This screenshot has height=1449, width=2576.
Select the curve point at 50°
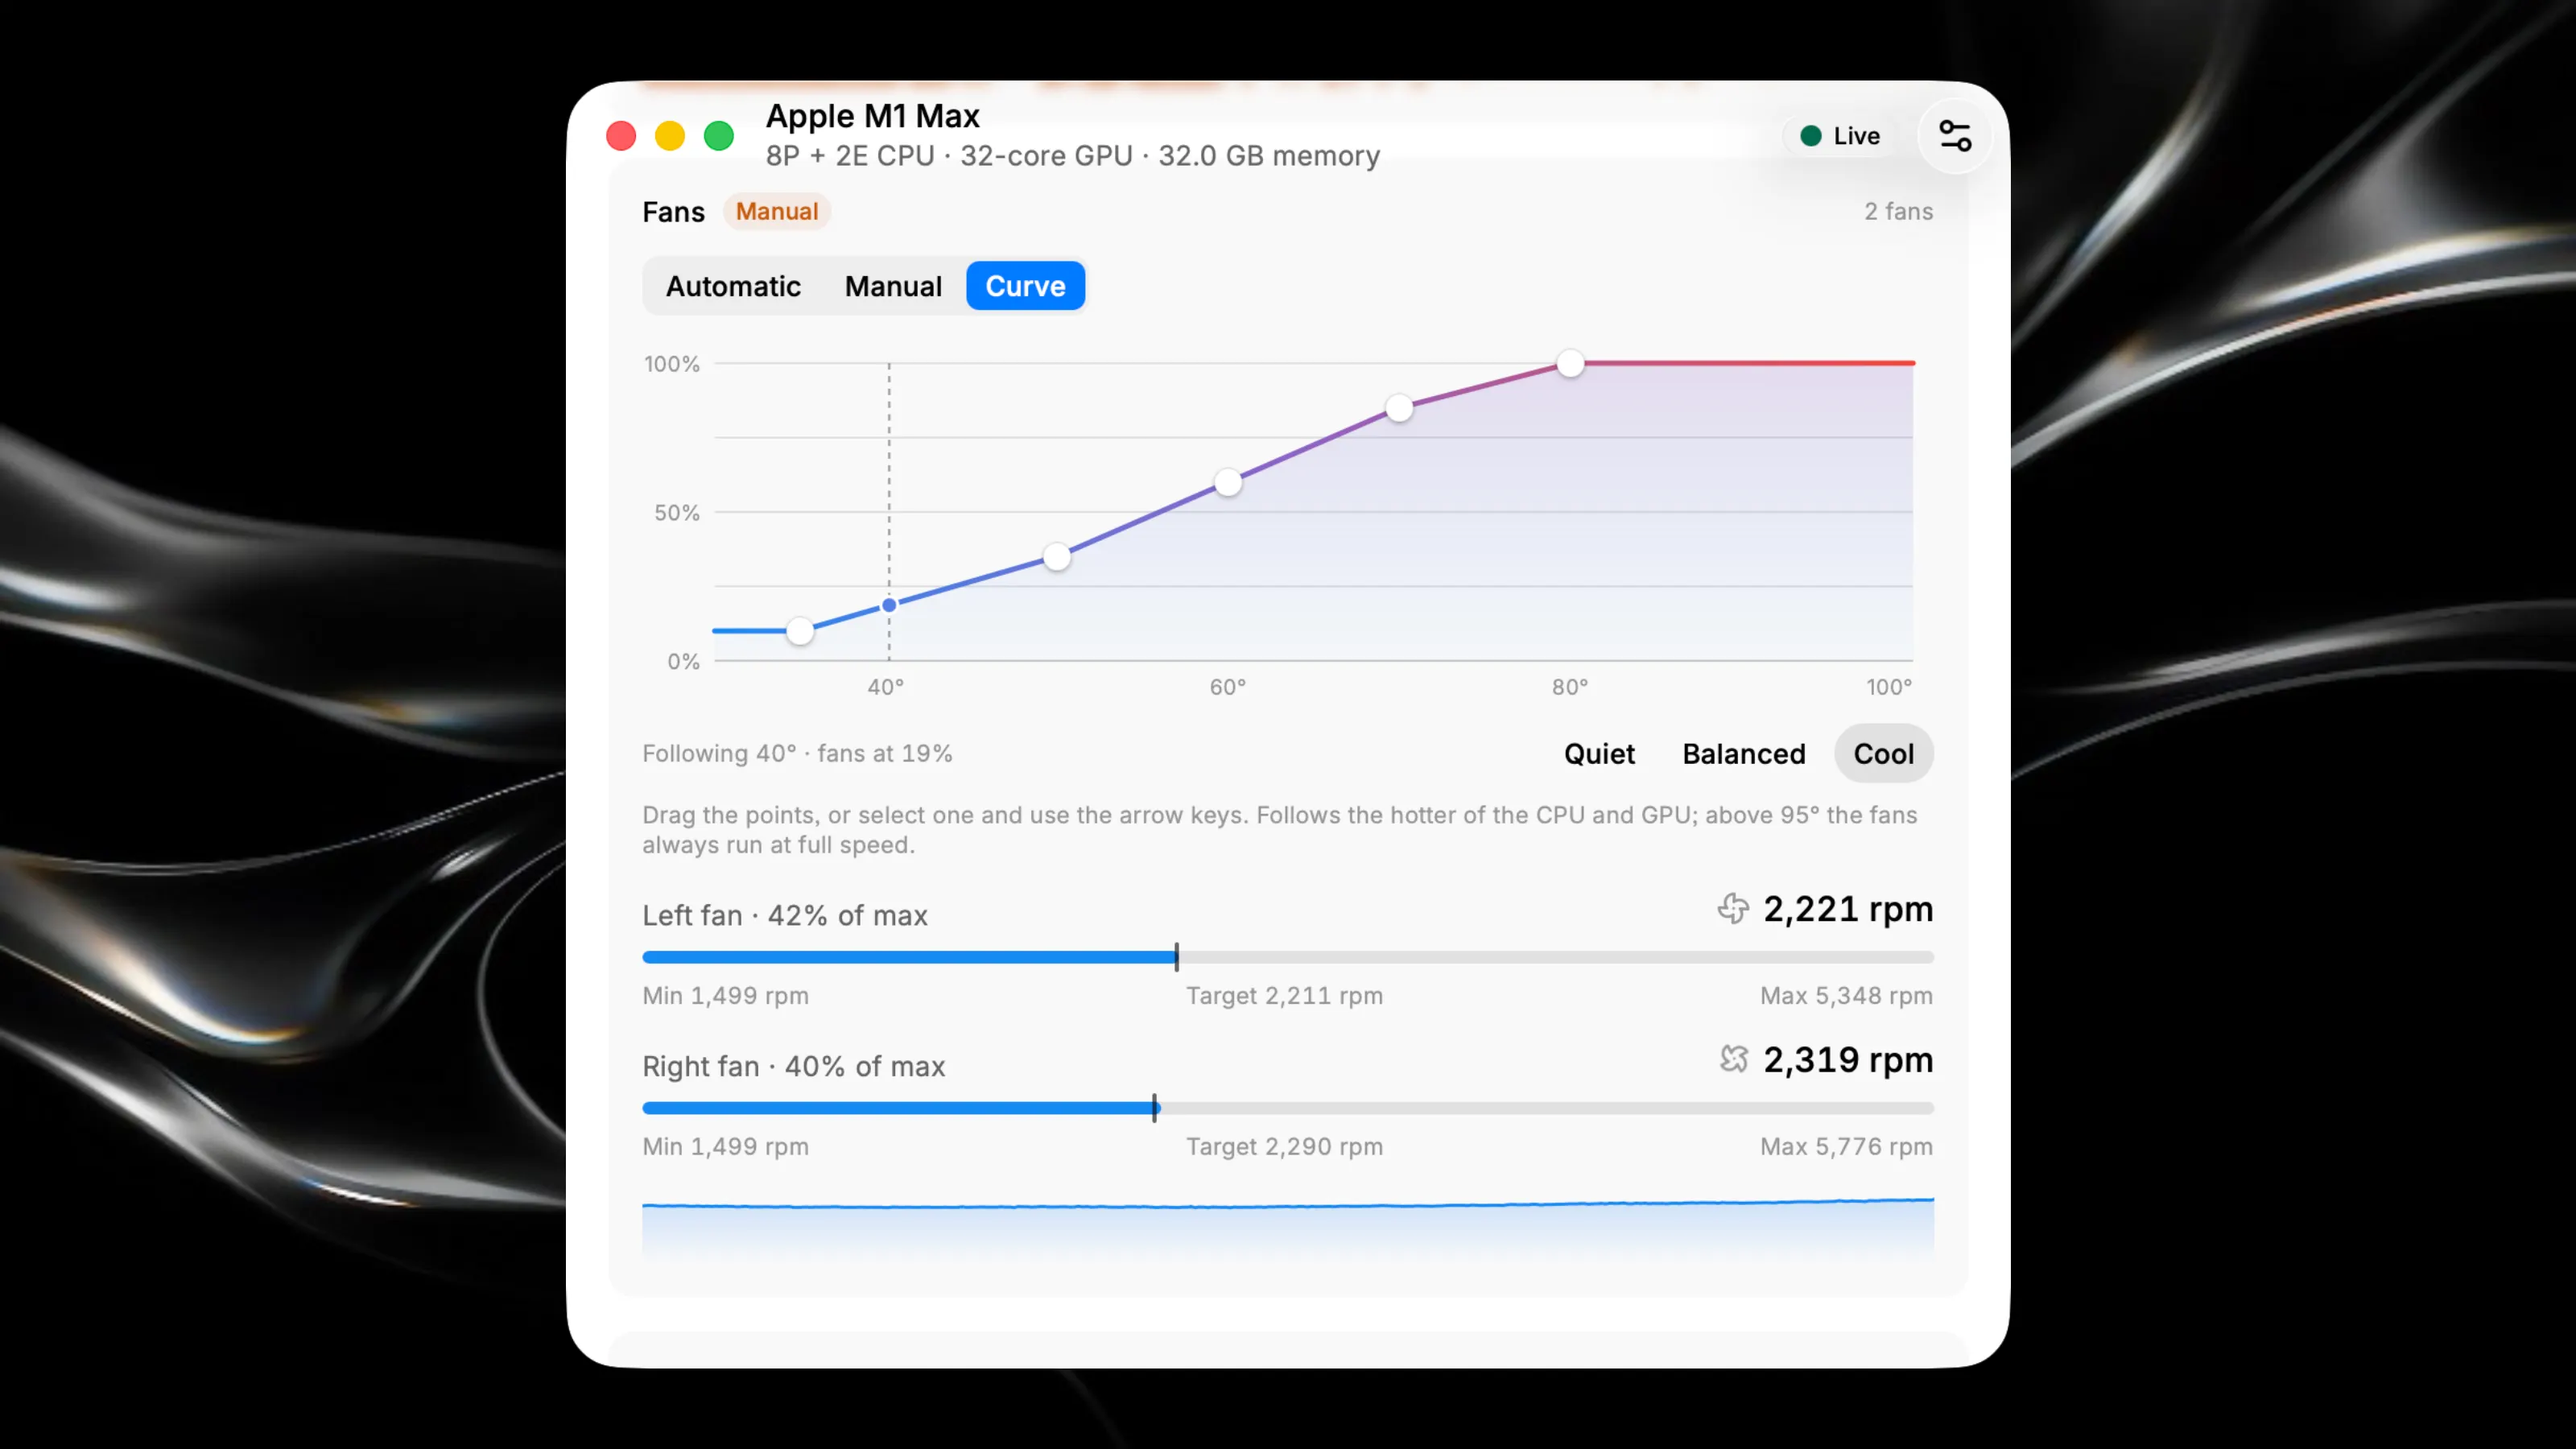tap(1057, 556)
